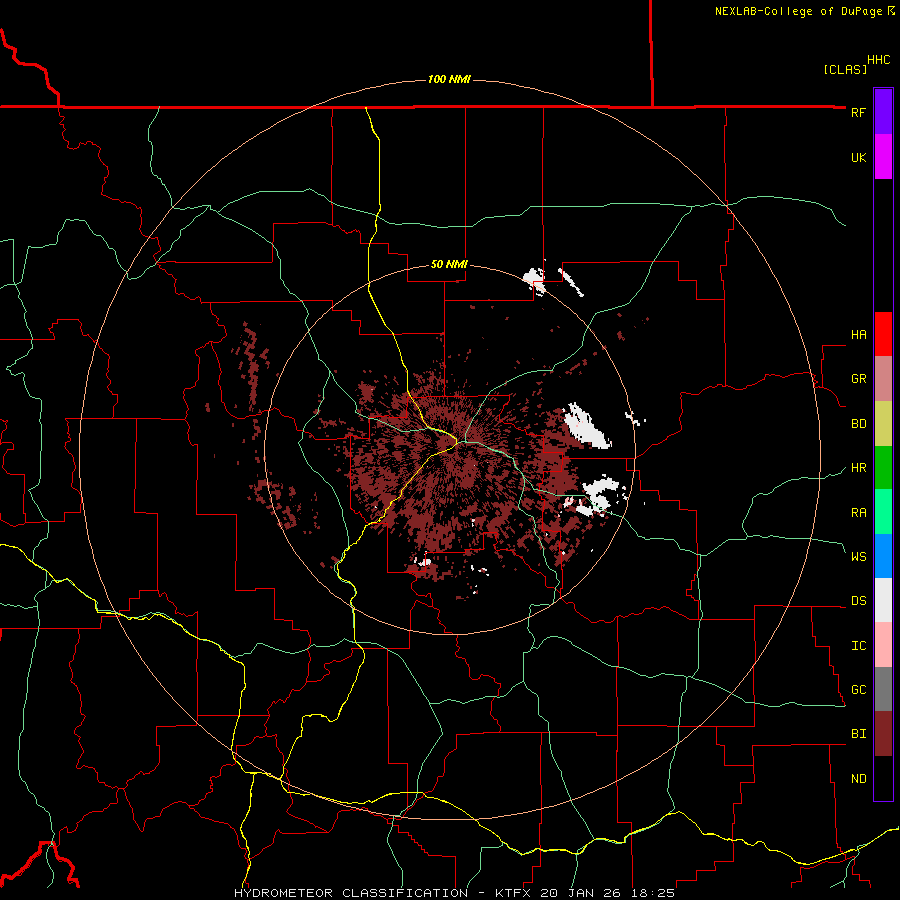Click the 'HA' legend label
900x900 pixels.
coord(858,335)
